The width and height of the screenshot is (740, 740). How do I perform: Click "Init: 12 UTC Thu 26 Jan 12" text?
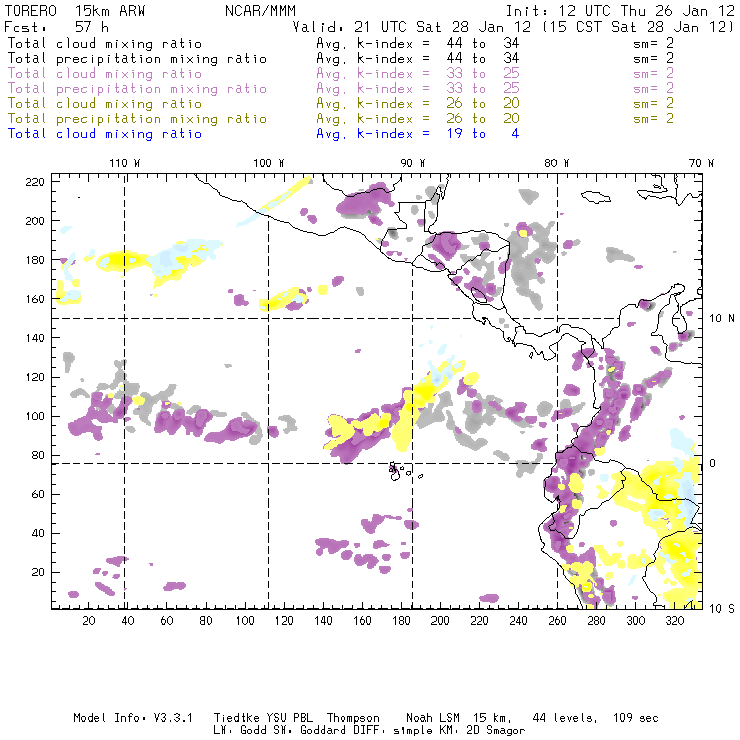620,11
